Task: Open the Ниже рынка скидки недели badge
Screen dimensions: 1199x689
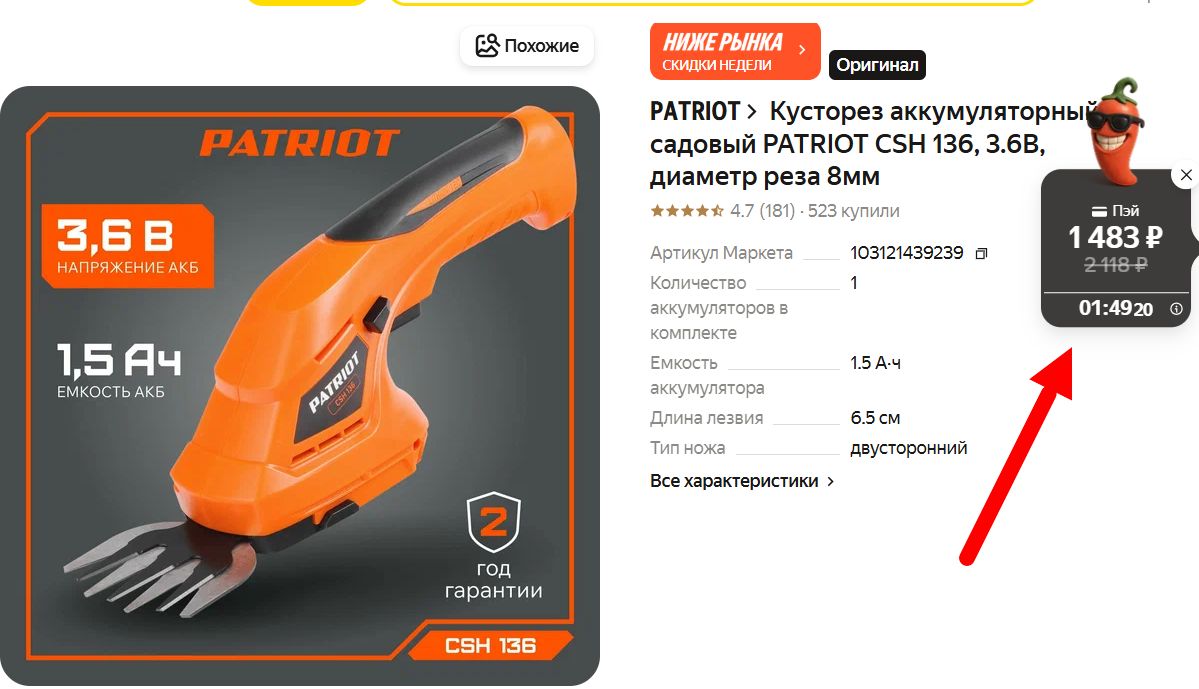Action: tap(735, 51)
